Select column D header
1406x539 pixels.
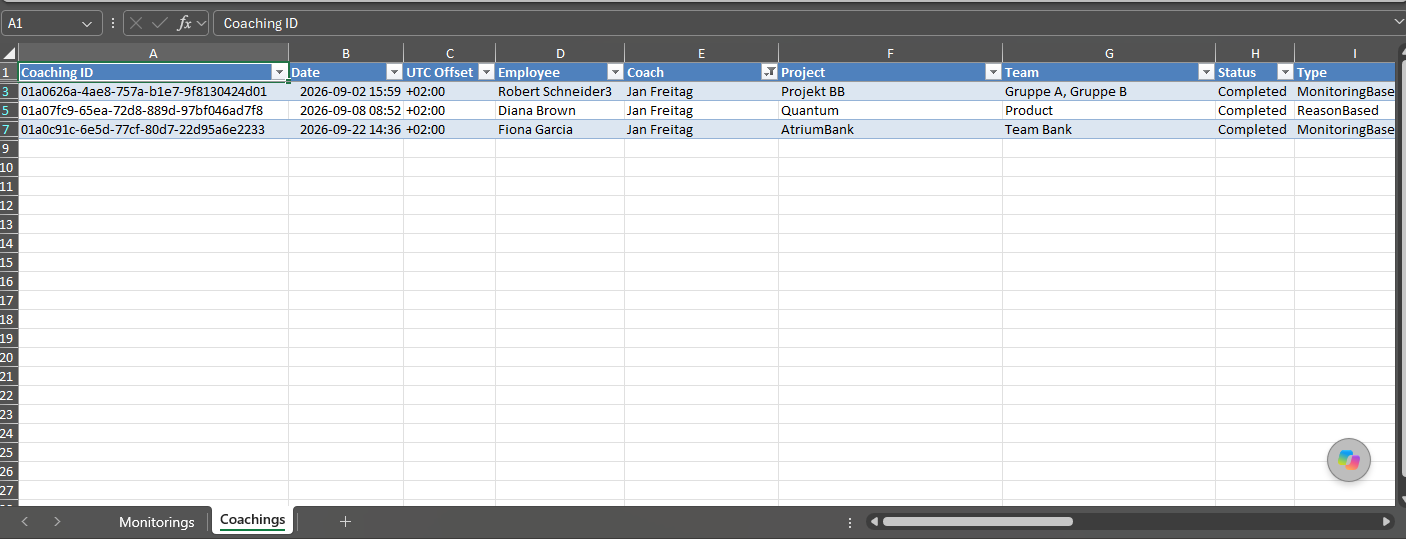560,53
